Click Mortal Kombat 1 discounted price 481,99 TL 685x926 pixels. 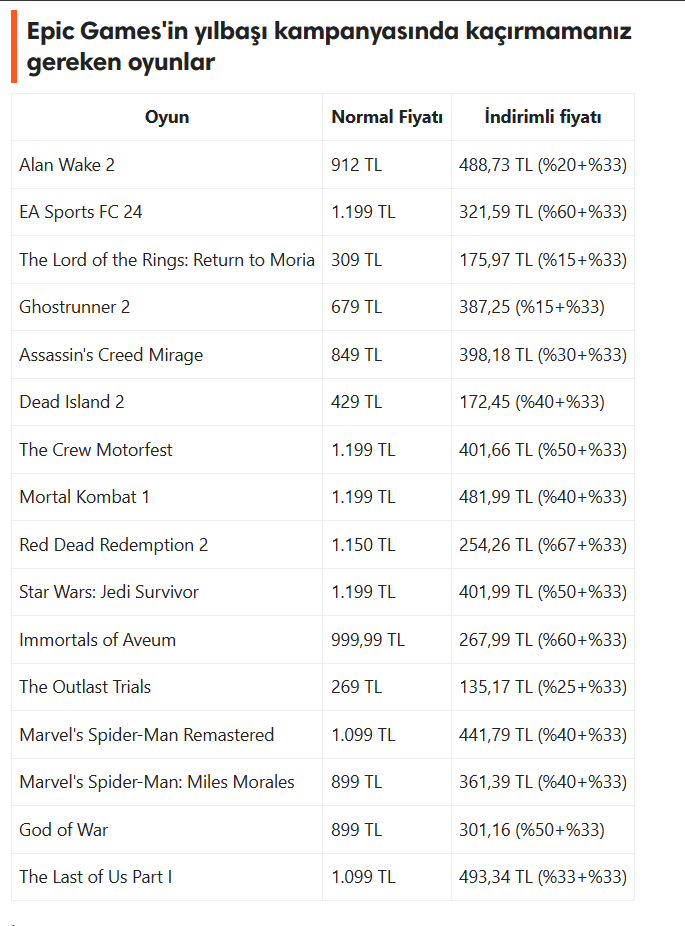tap(541, 497)
